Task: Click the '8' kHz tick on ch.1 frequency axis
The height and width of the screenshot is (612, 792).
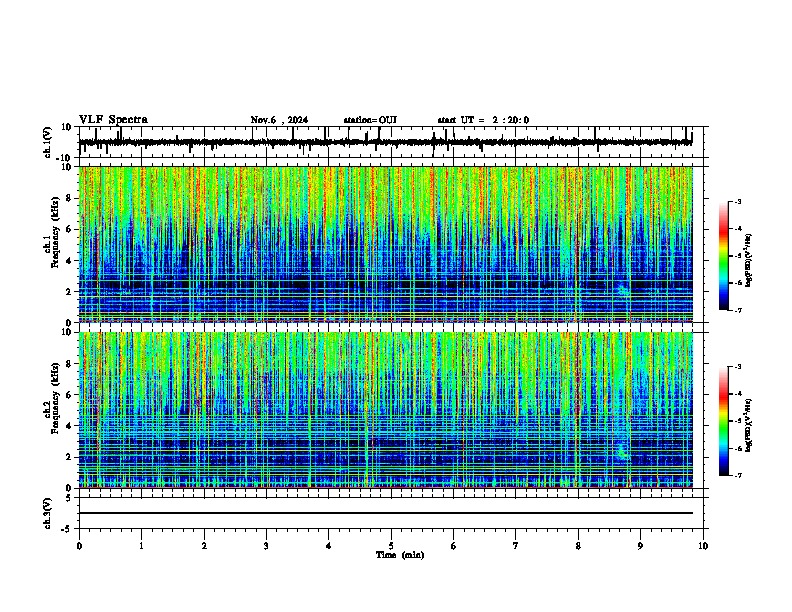Action: [69, 198]
